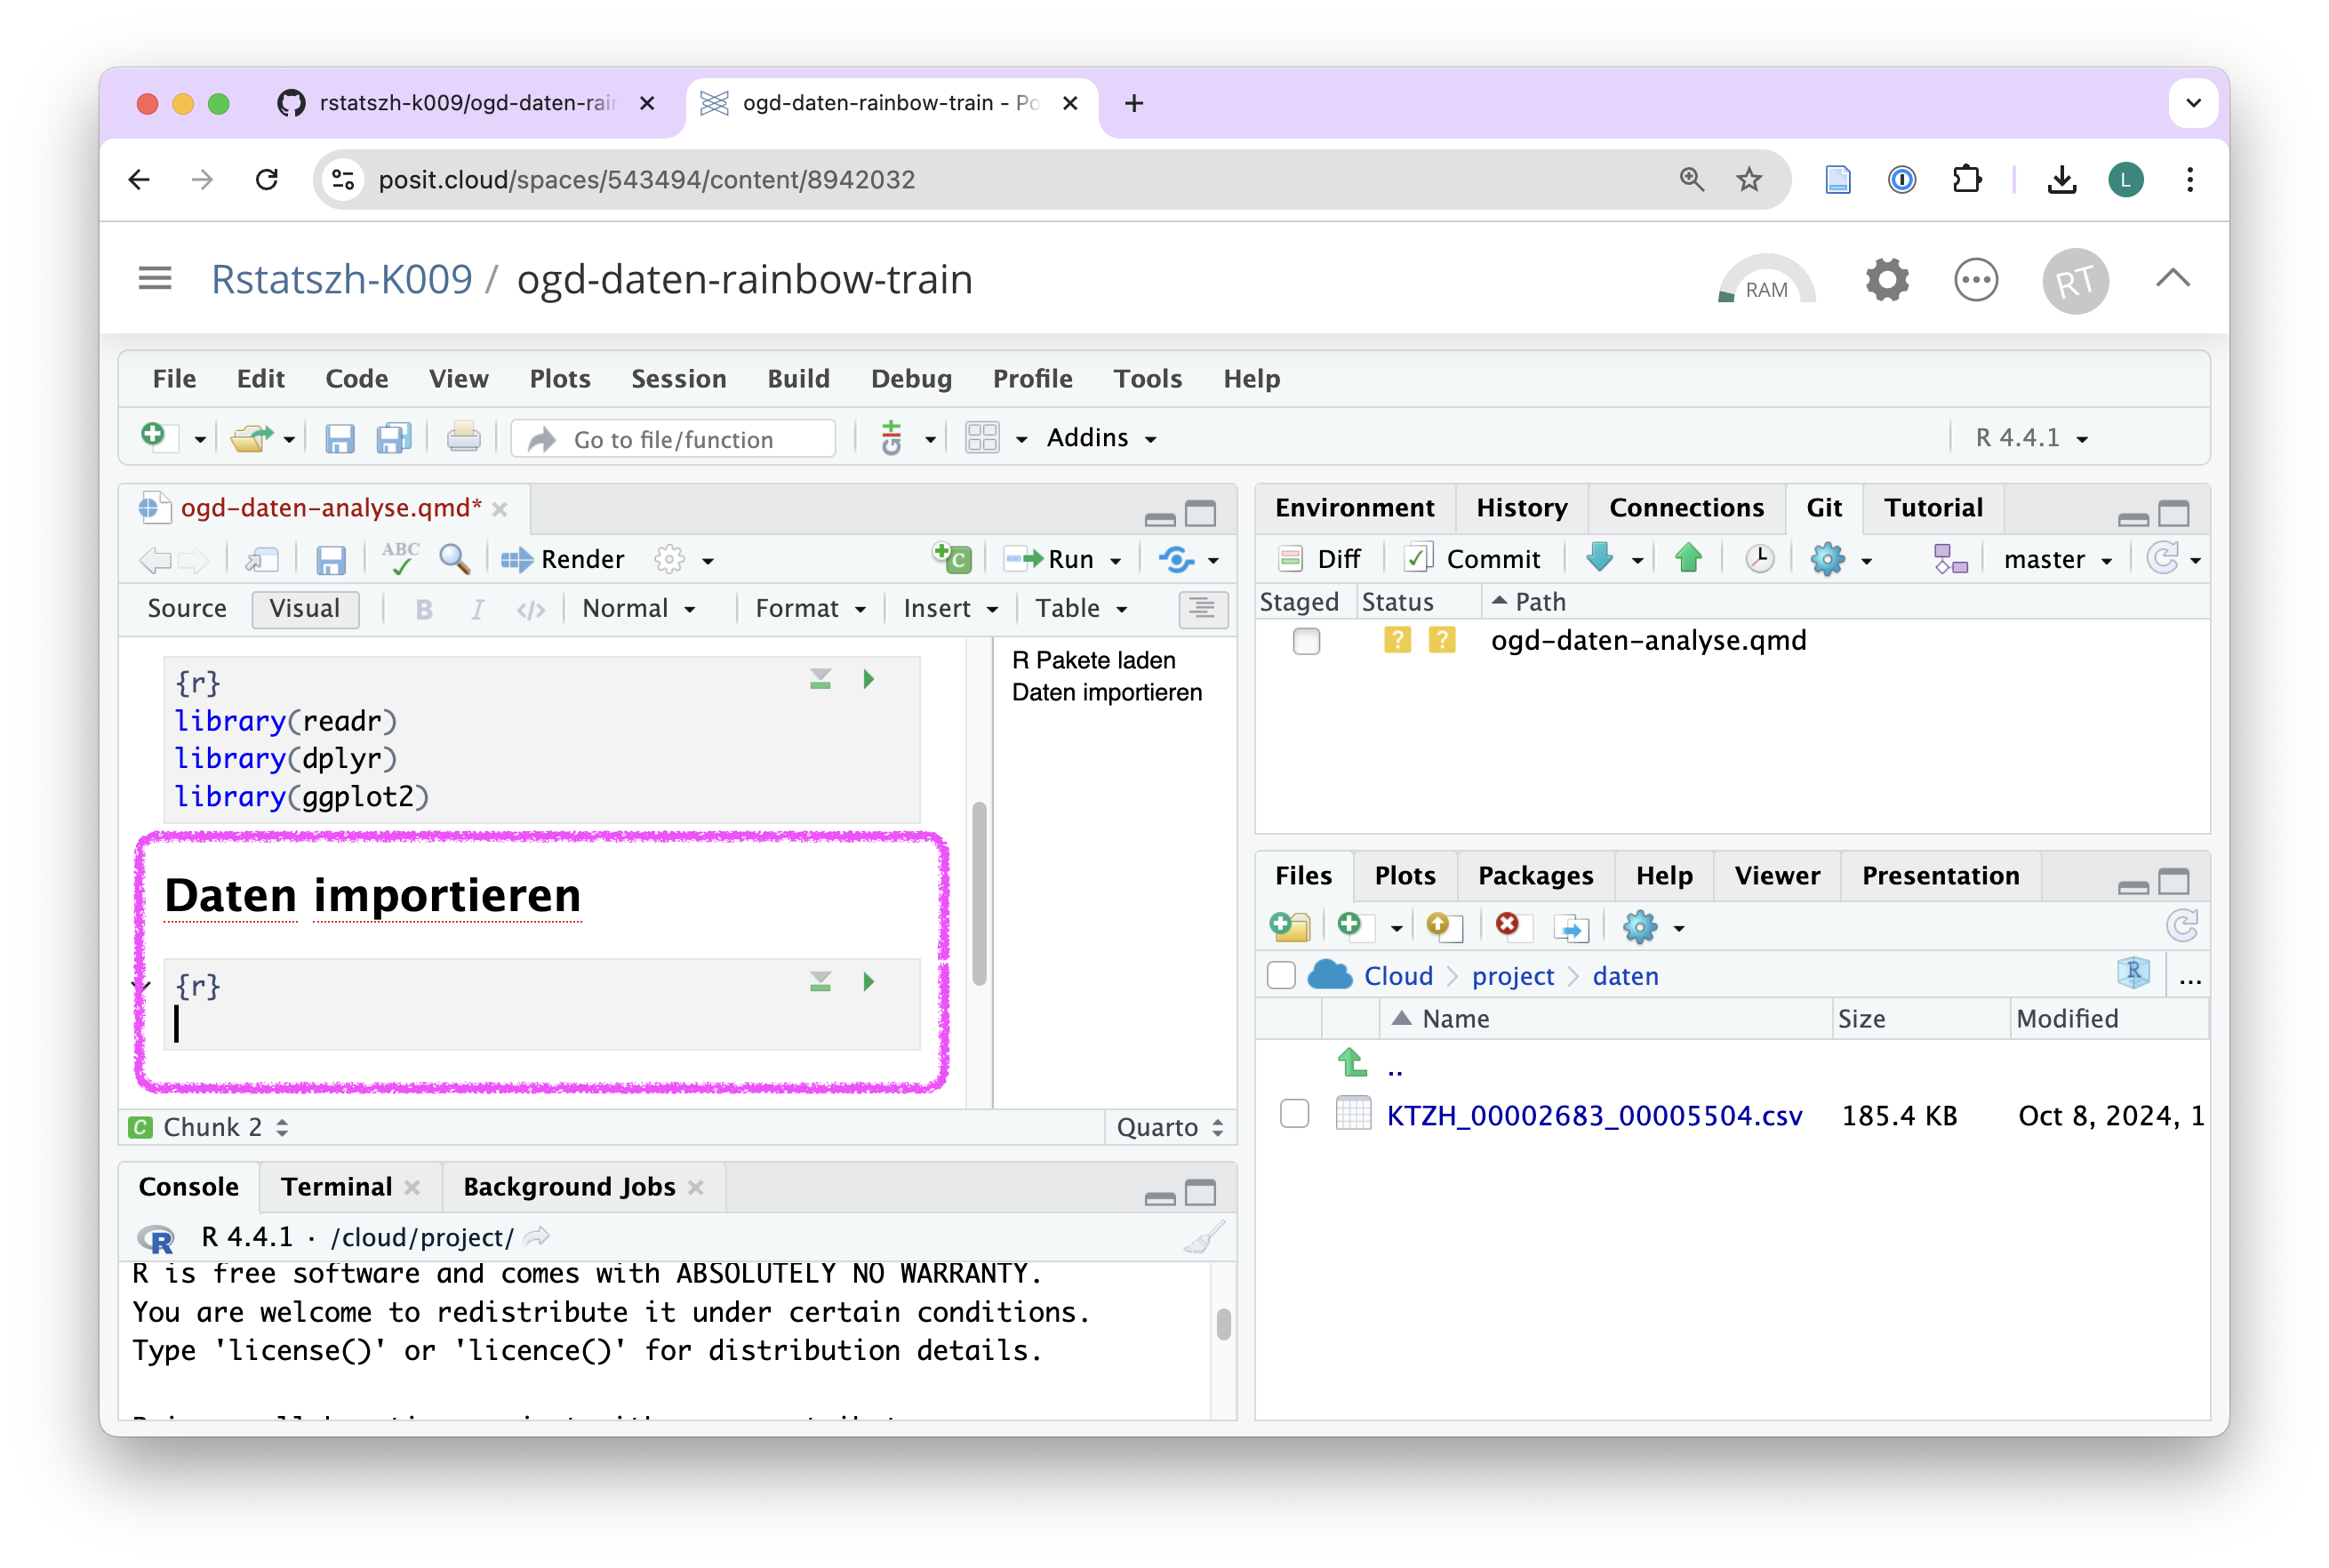Viewport: 2329px width, 1568px height.
Task: Save the qmd file from the editor toolbar
Action: point(330,559)
